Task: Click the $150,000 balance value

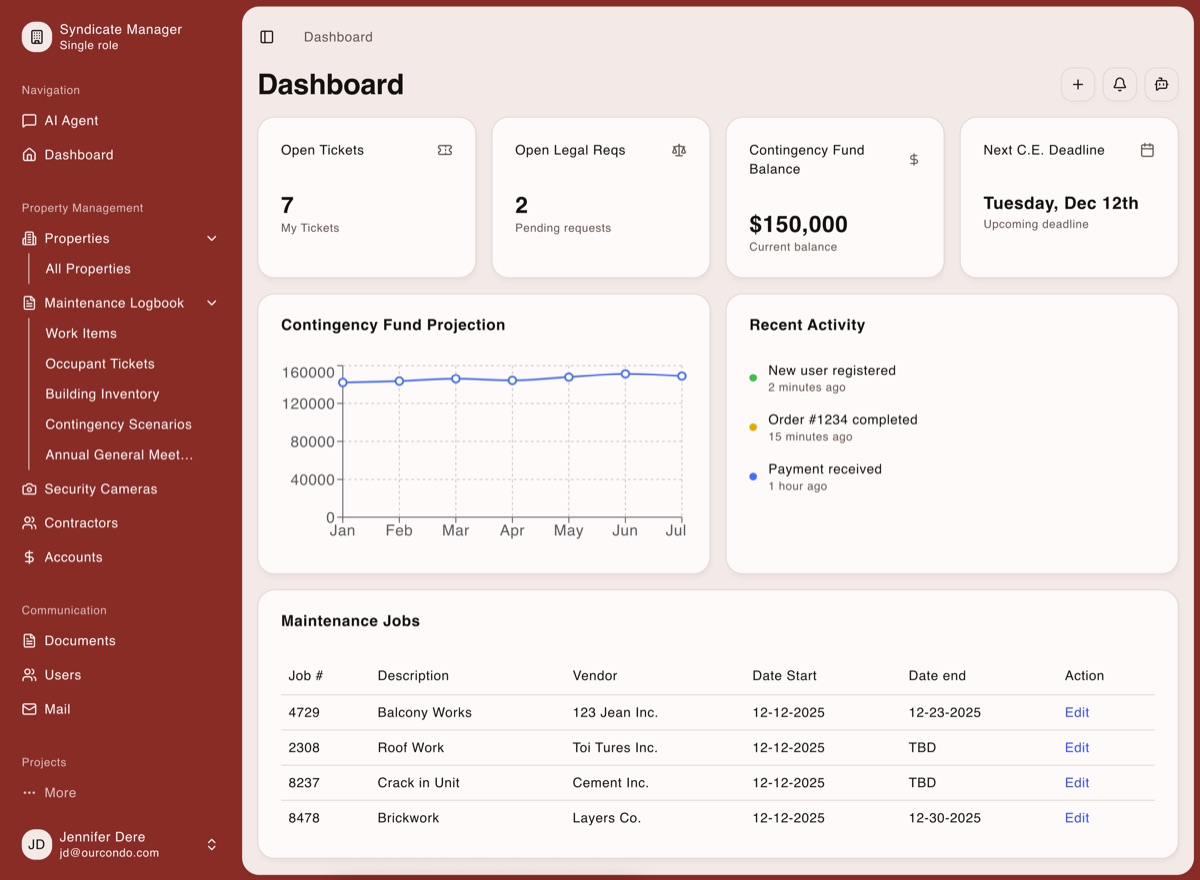Action: coord(798,224)
